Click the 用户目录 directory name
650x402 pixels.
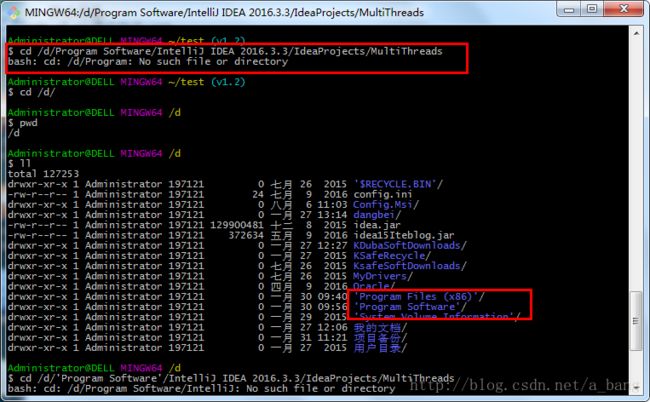pos(380,348)
